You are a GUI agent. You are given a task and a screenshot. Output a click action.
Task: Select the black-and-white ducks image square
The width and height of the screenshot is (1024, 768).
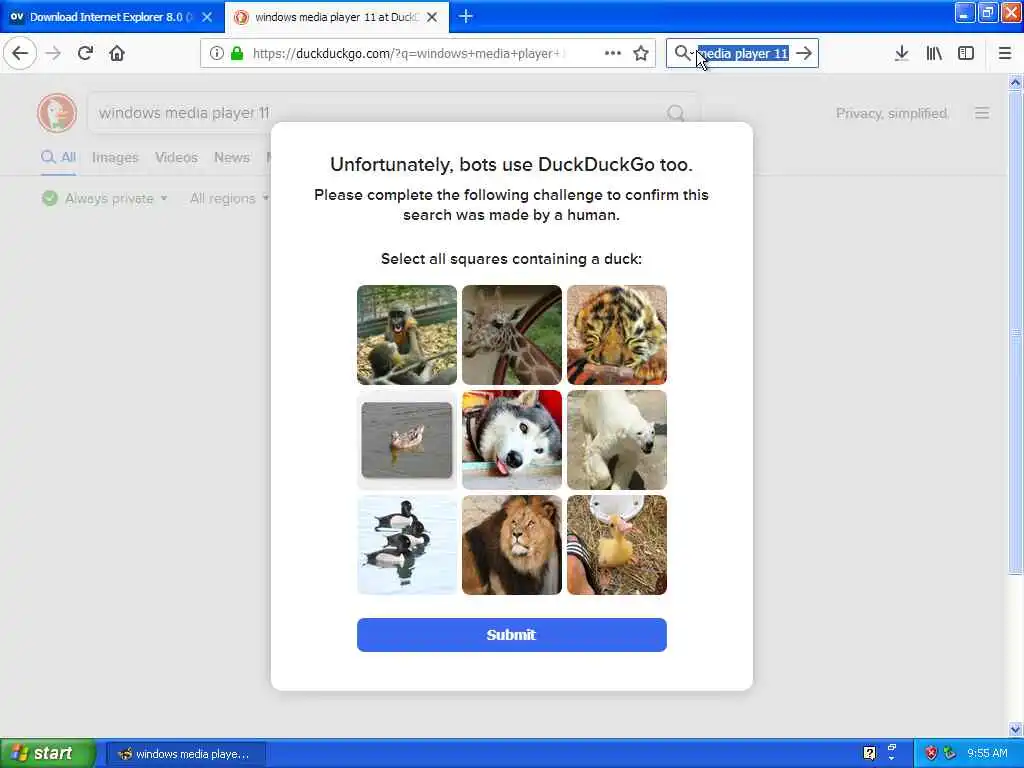(x=407, y=545)
